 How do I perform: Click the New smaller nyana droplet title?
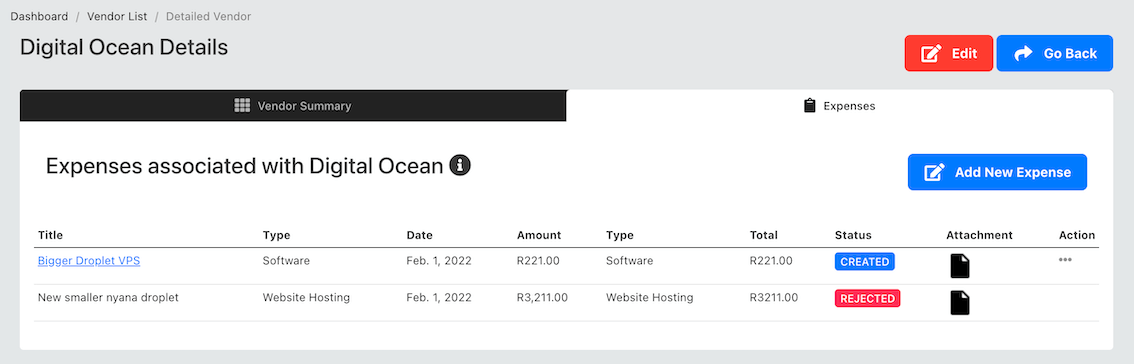point(108,297)
